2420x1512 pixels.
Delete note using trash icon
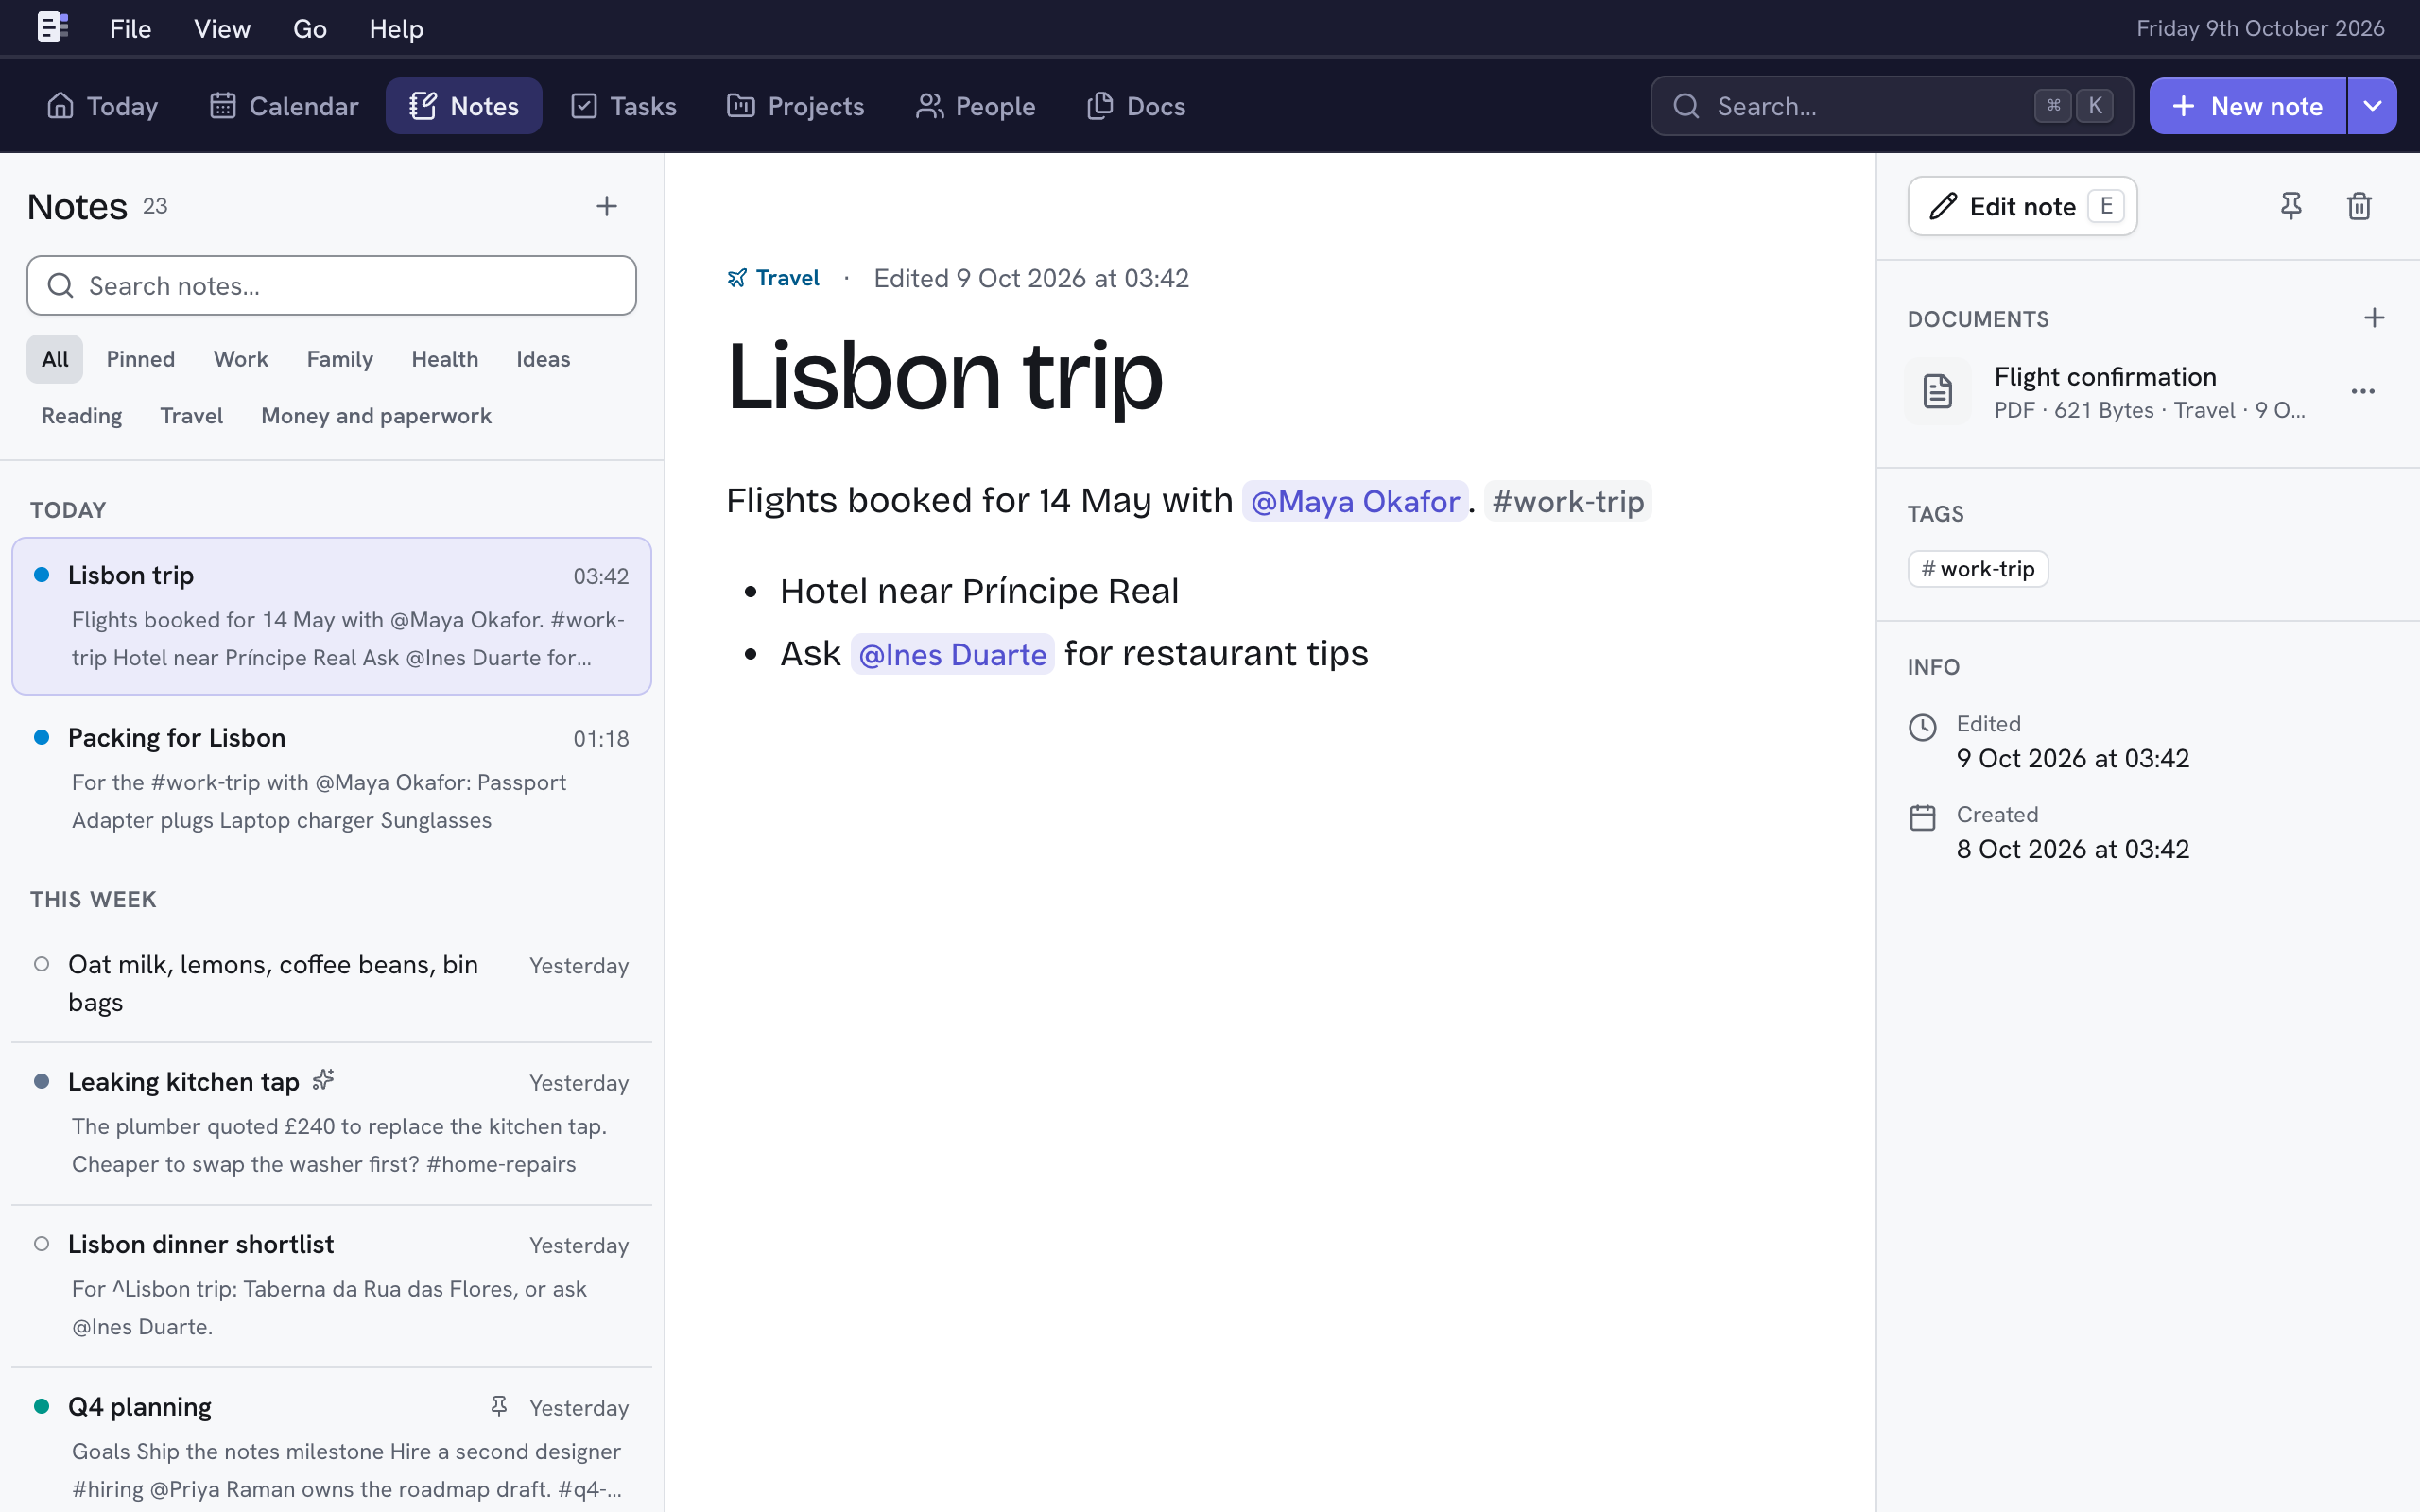pos(2359,206)
